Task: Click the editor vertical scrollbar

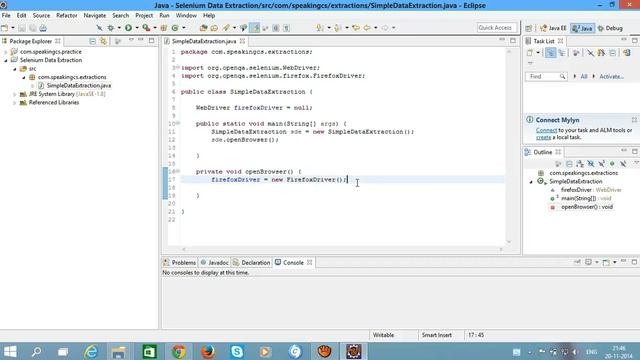Action: click(509, 146)
